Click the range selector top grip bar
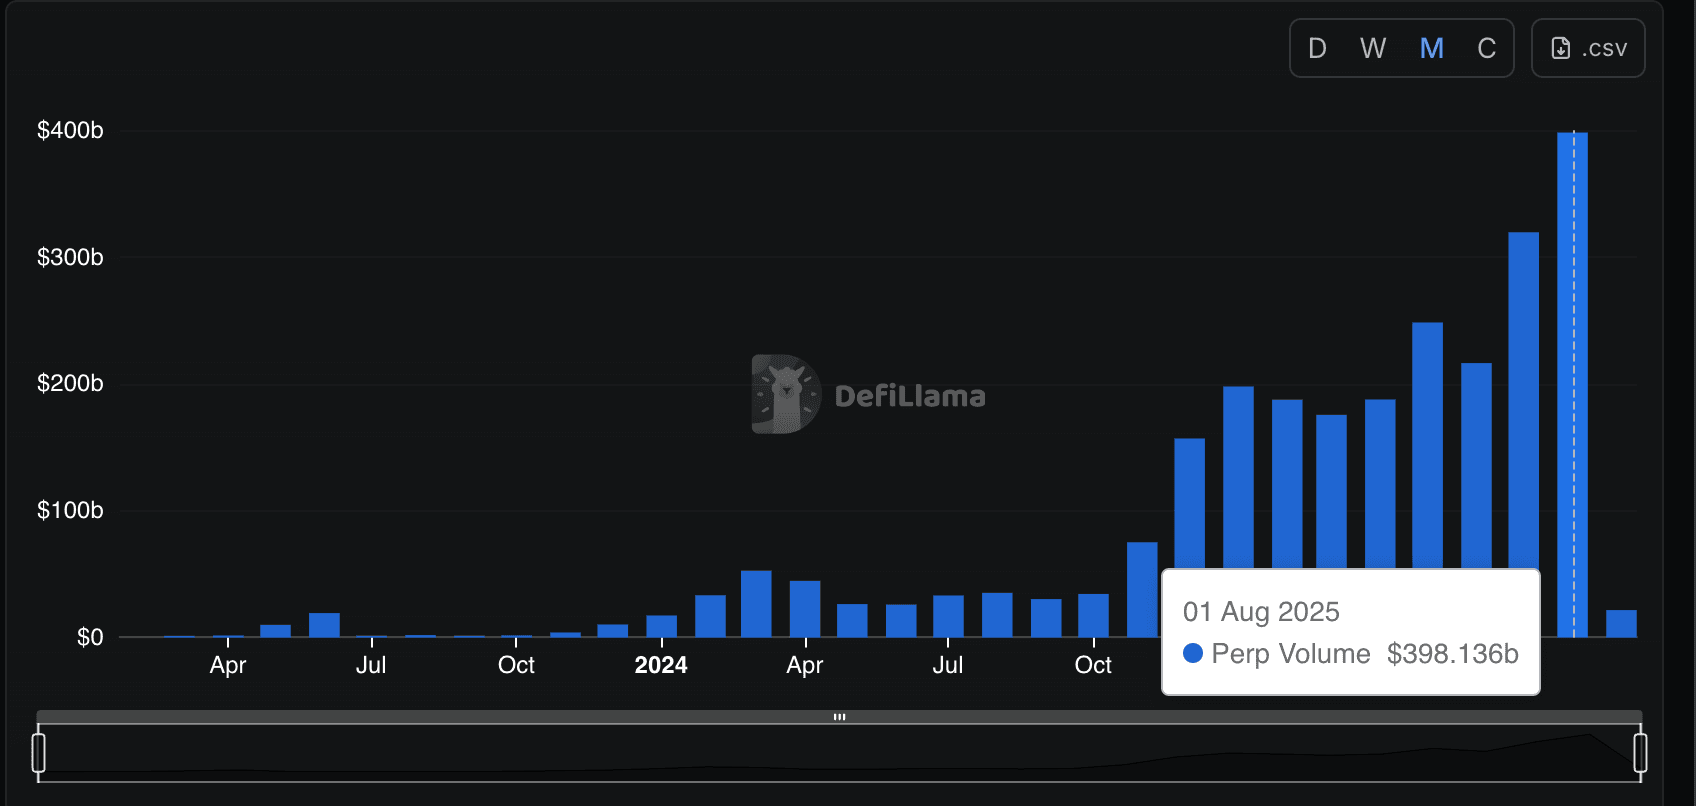This screenshot has width=1696, height=806. 839,717
